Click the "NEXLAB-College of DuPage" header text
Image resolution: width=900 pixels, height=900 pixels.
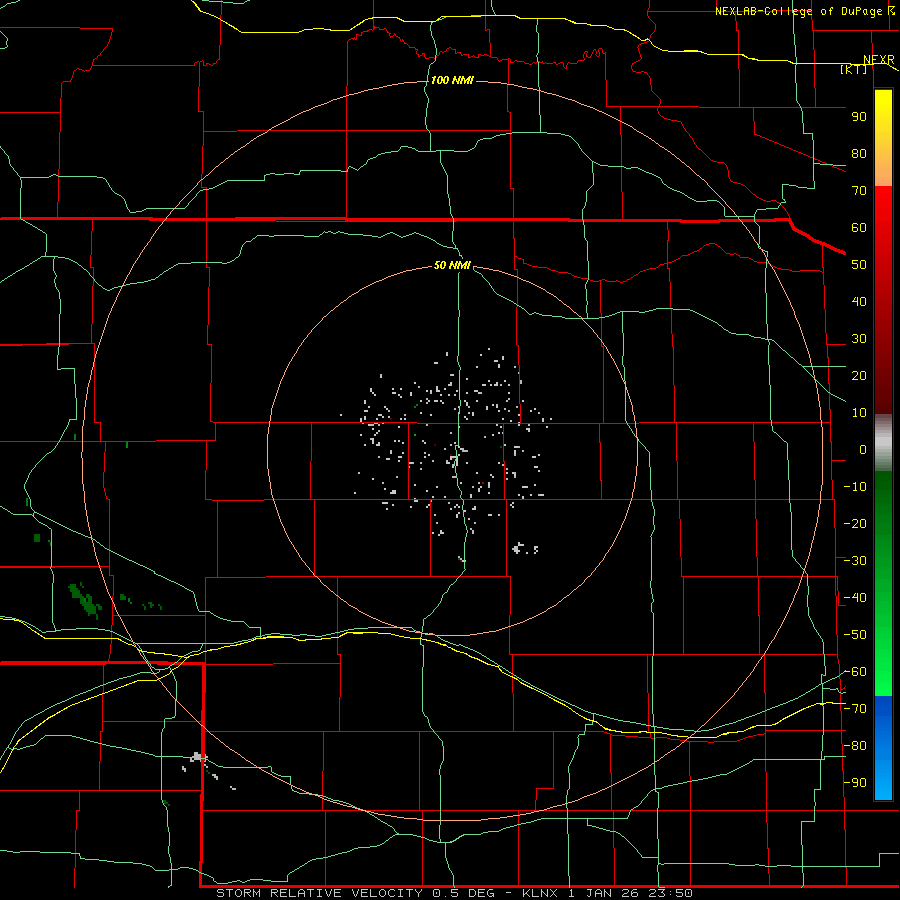click(798, 11)
